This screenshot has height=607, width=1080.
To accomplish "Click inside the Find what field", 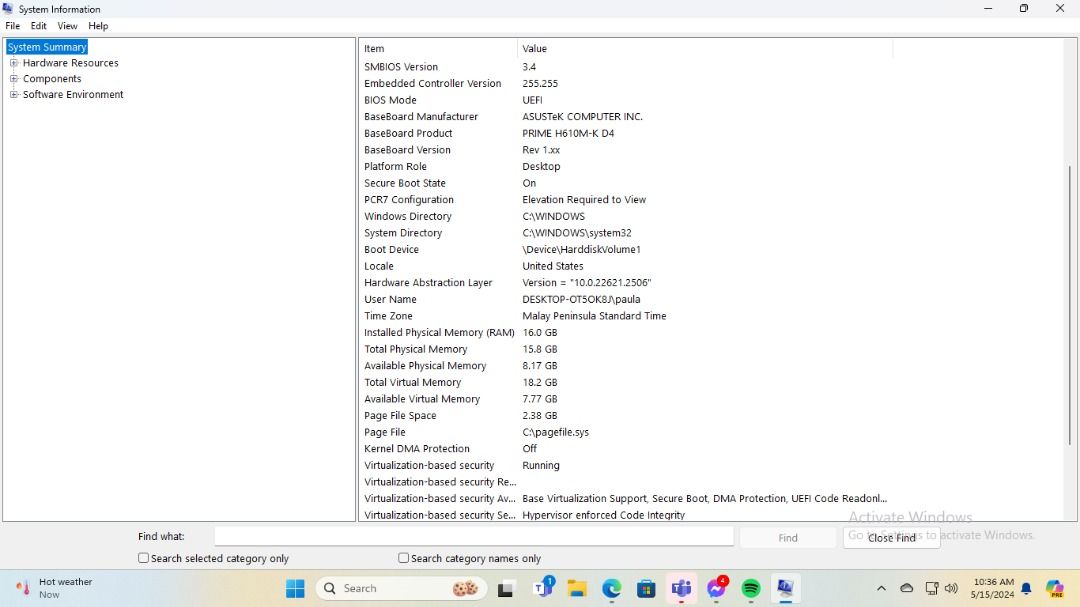I will (x=470, y=536).
